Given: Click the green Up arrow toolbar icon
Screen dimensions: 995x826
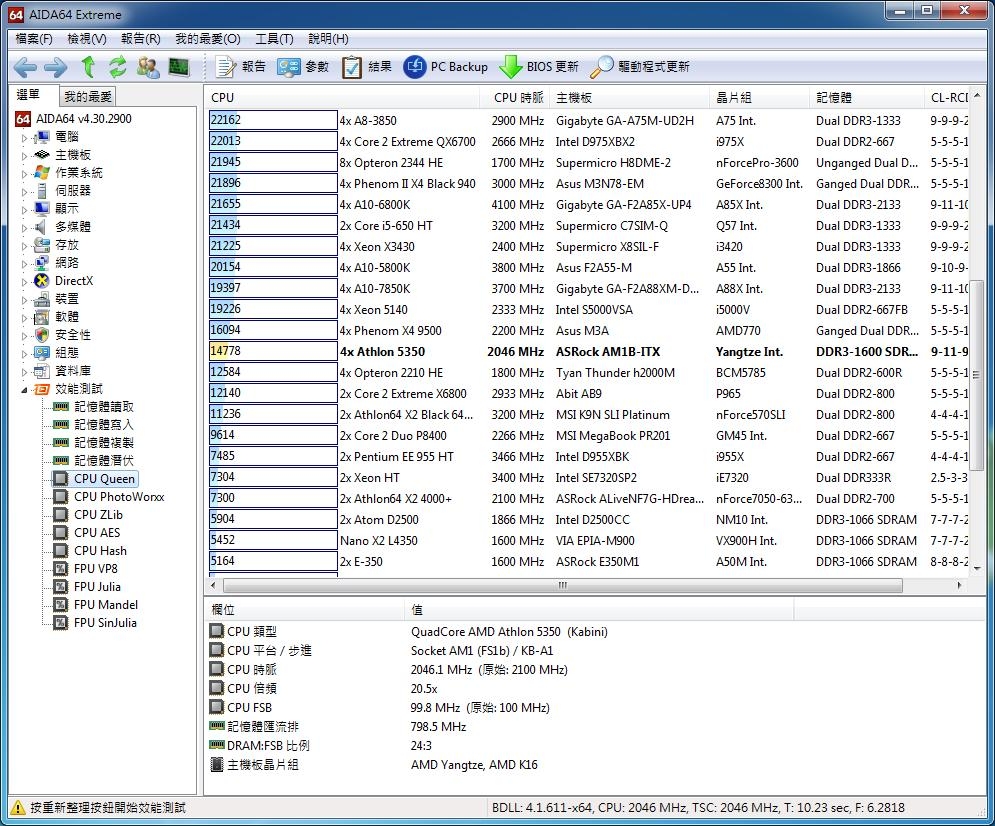Looking at the screenshot, I should 88,67.
